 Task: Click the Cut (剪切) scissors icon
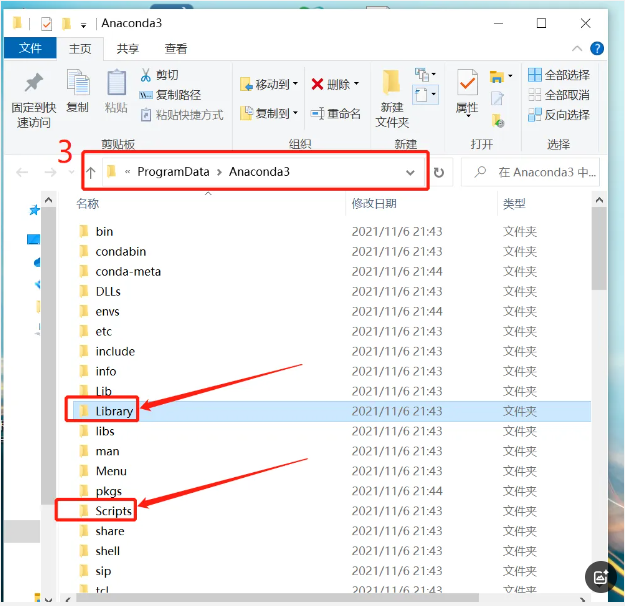pyautogui.click(x=160, y=75)
